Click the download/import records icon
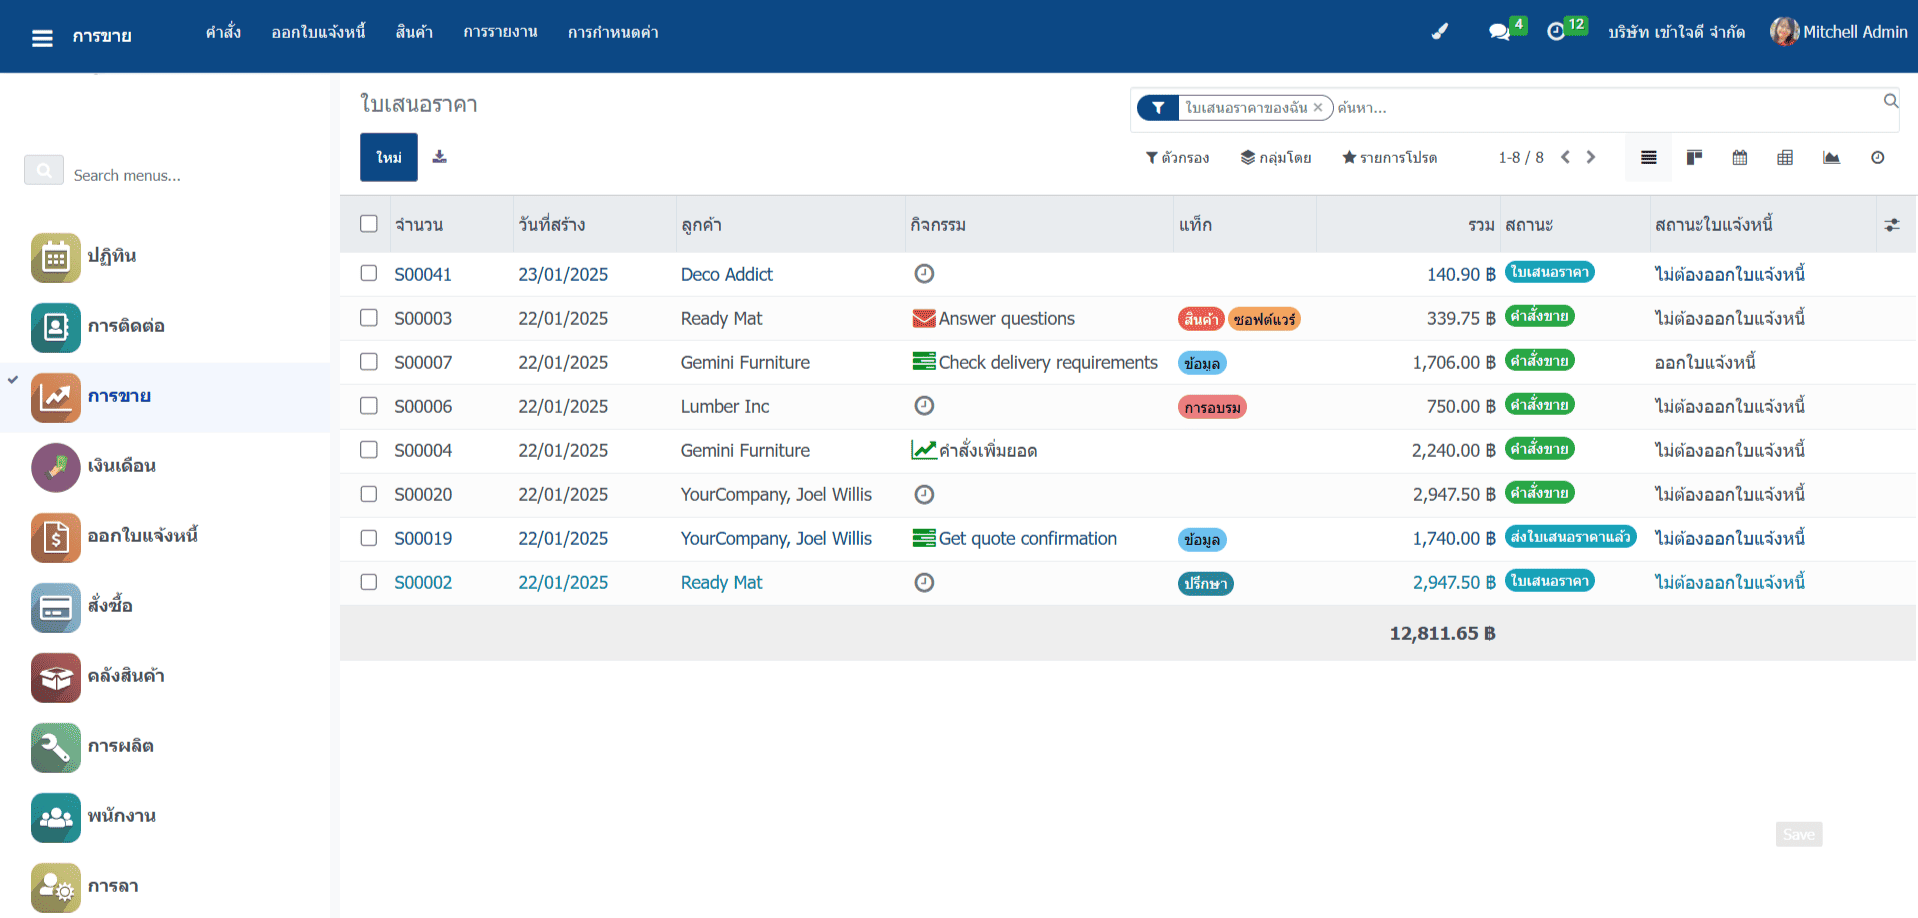Screen dimensions: 1918x918 click(439, 157)
